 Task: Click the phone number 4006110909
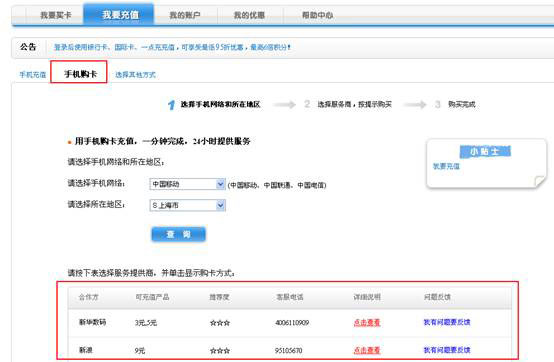click(292, 322)
